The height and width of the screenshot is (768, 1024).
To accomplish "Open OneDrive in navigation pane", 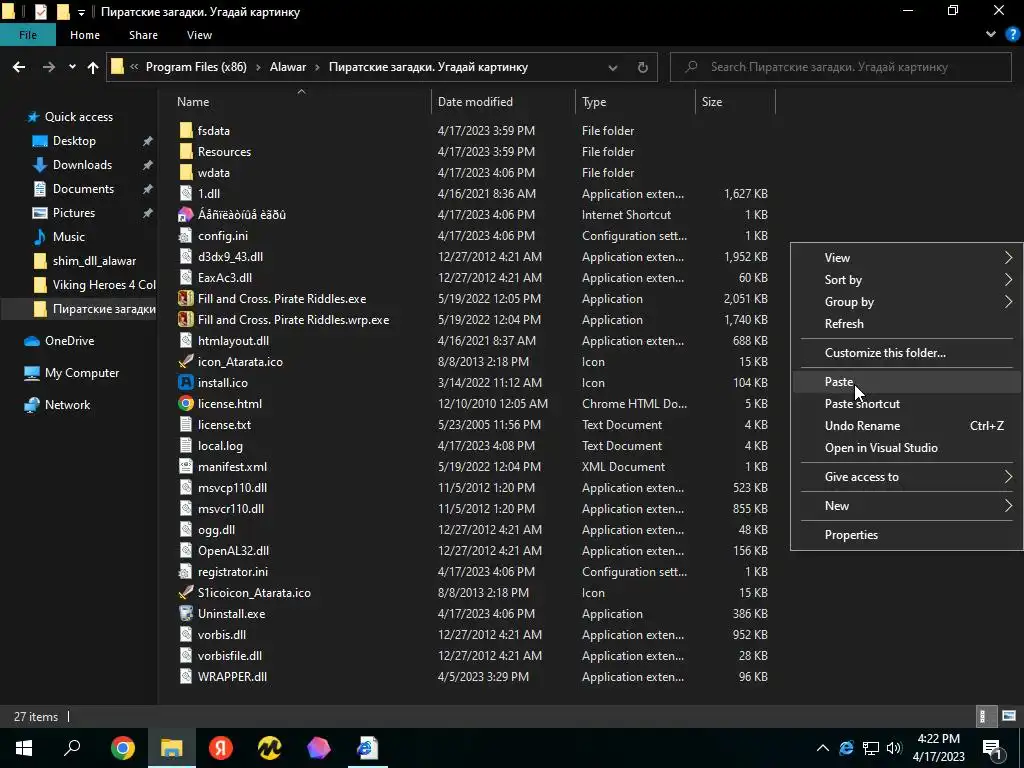I will point(69,340).
